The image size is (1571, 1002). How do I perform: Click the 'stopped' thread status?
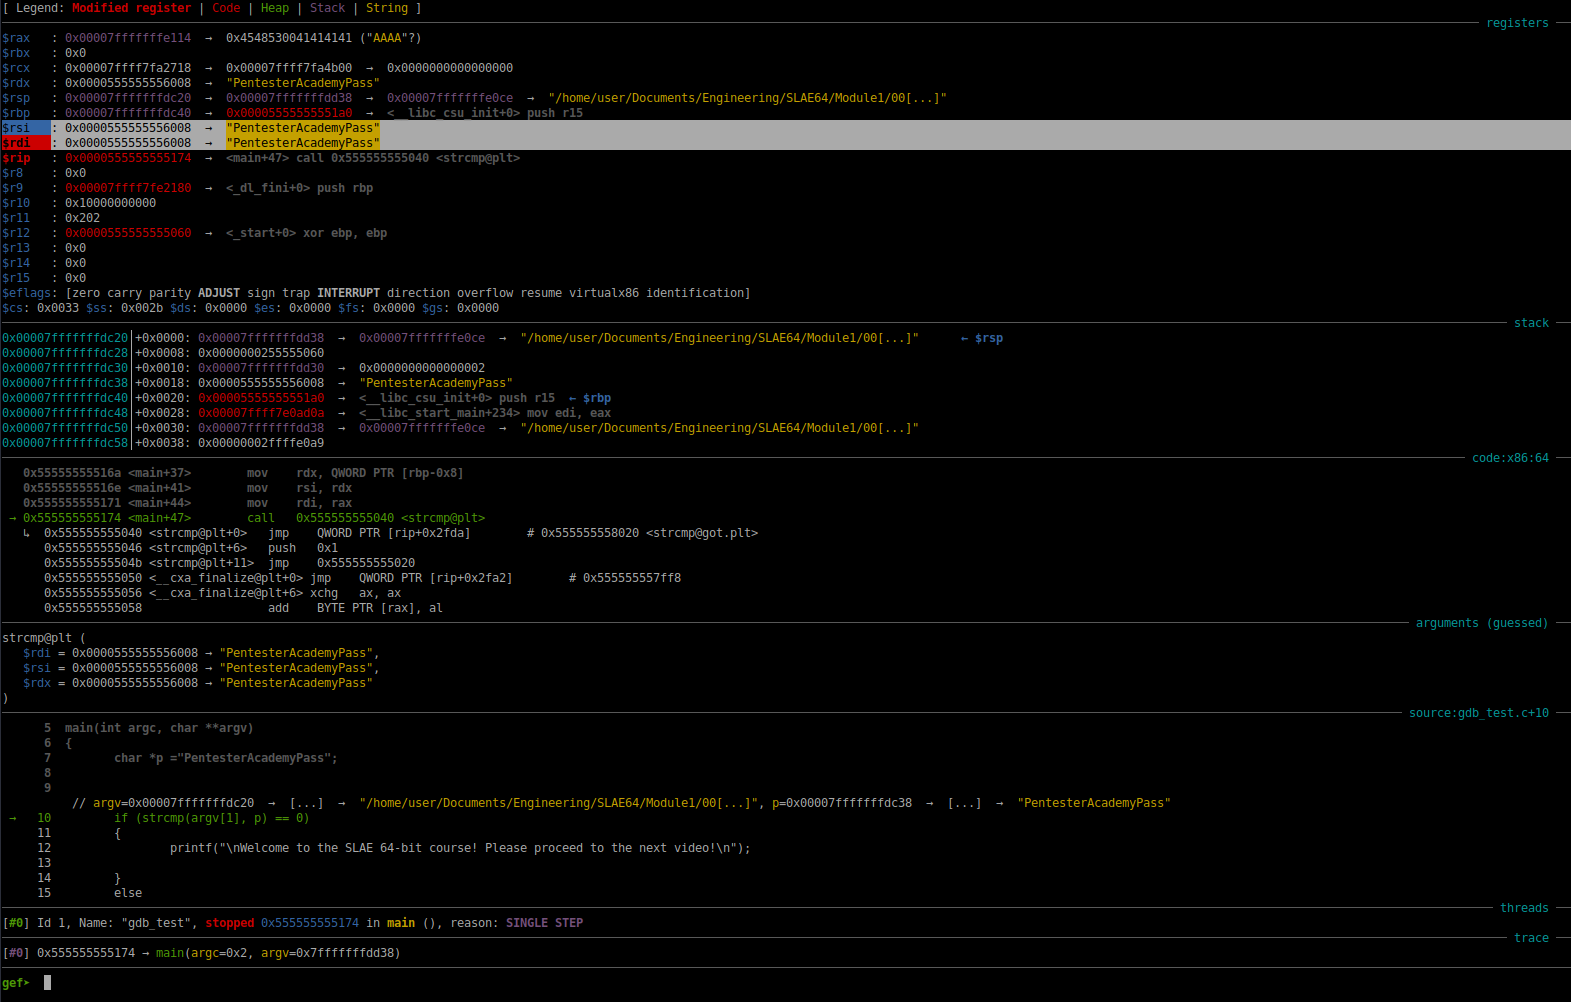click(229, 923)
